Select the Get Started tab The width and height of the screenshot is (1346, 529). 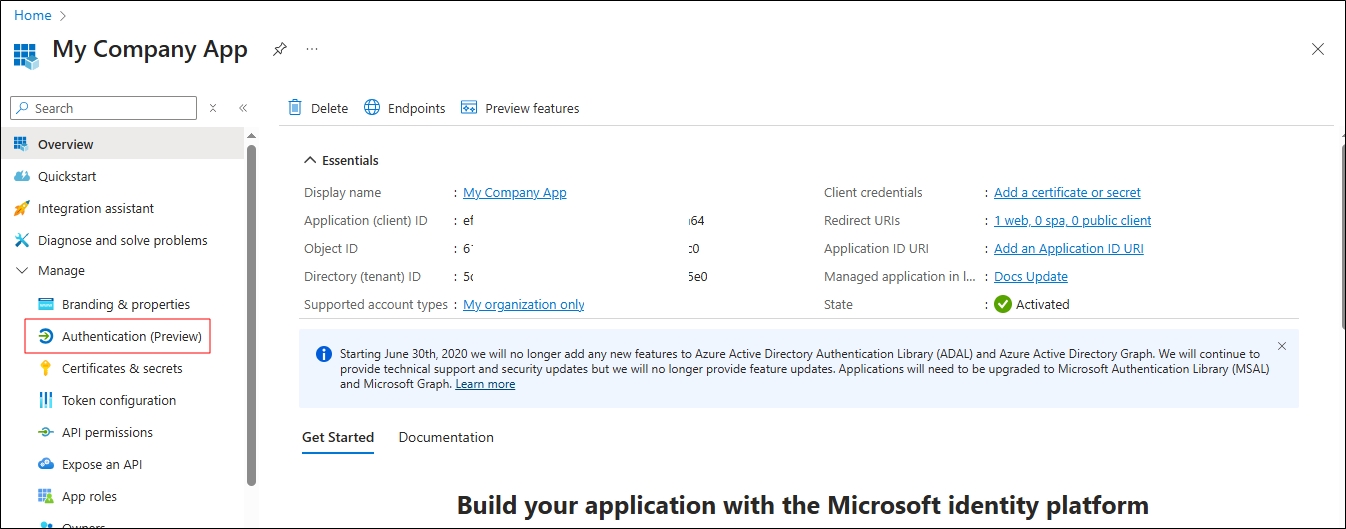(338, 437)
